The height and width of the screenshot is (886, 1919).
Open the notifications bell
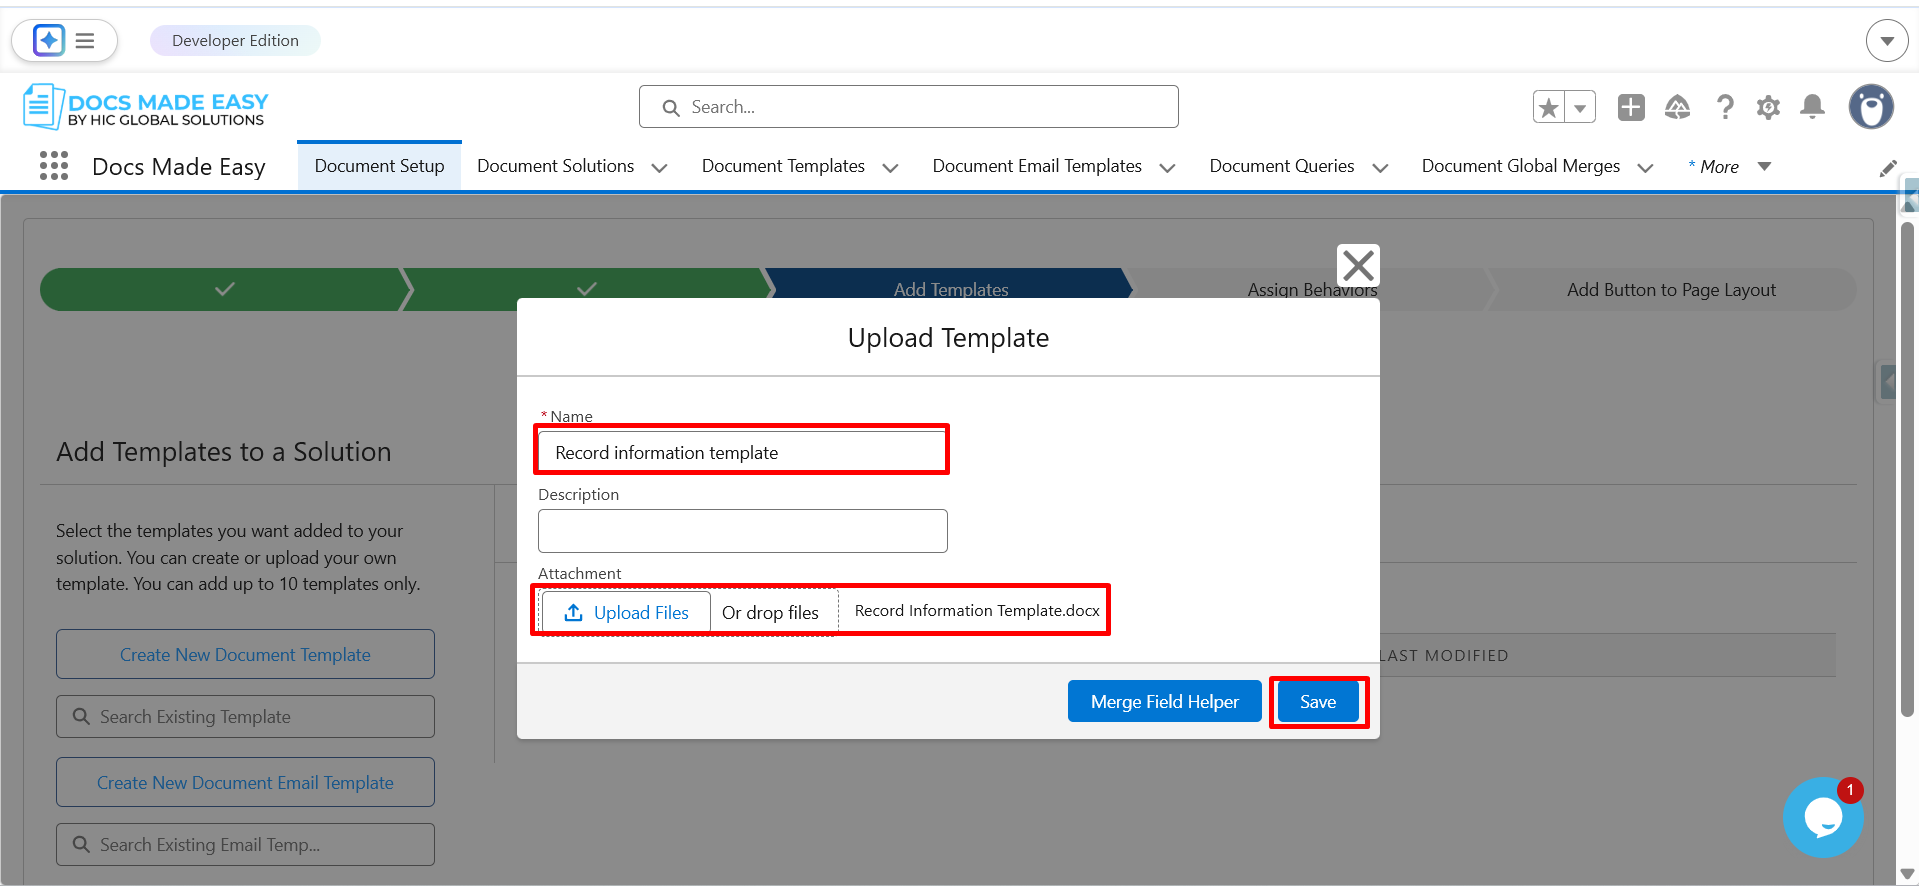1812,107
